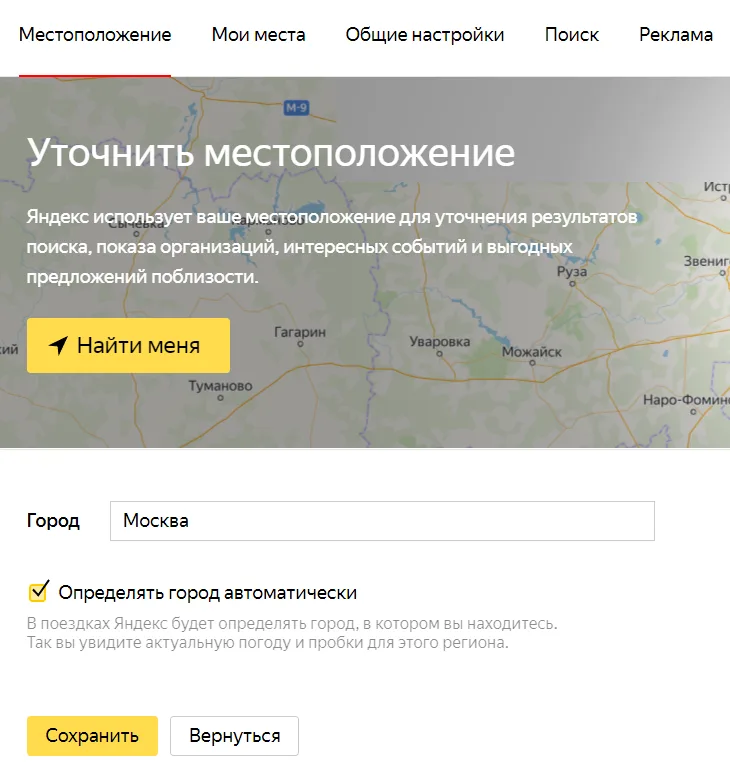Viewport: 730px width, 777px height.
Task: Click the Гагарин city marker on the map
Action: [x=300, y=344]
